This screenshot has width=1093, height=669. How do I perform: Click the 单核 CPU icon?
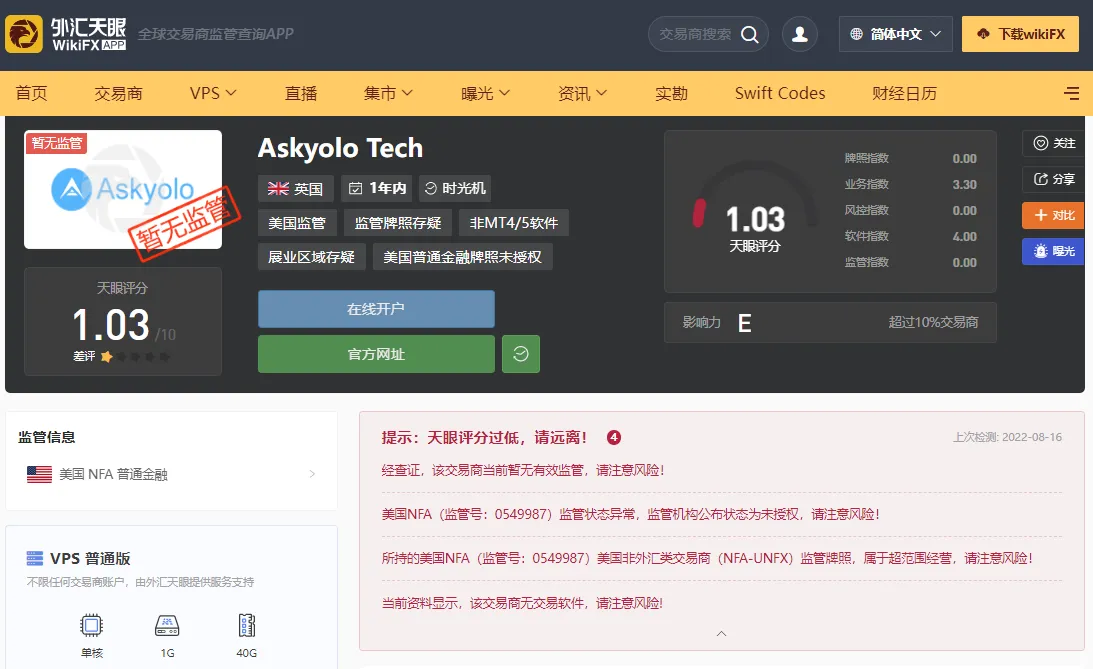click(91, 625)
